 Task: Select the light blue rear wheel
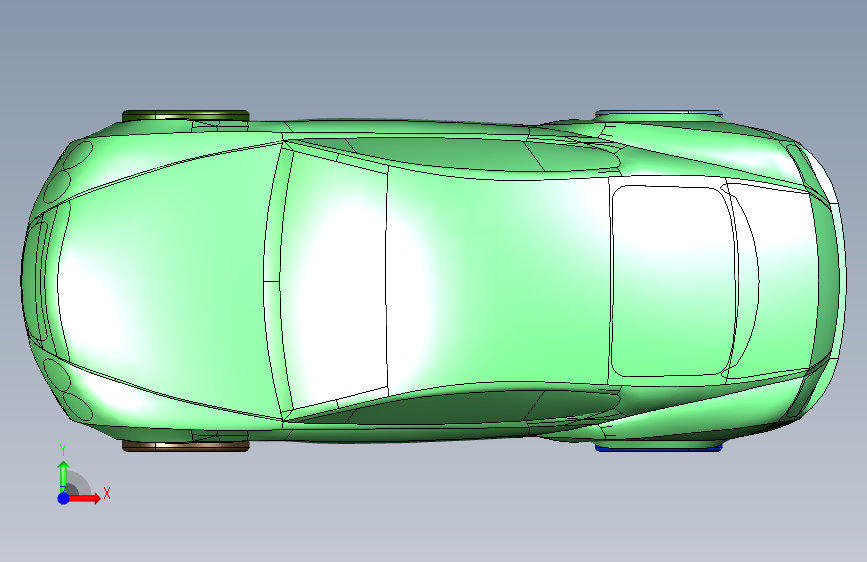(x=658, y=113)
